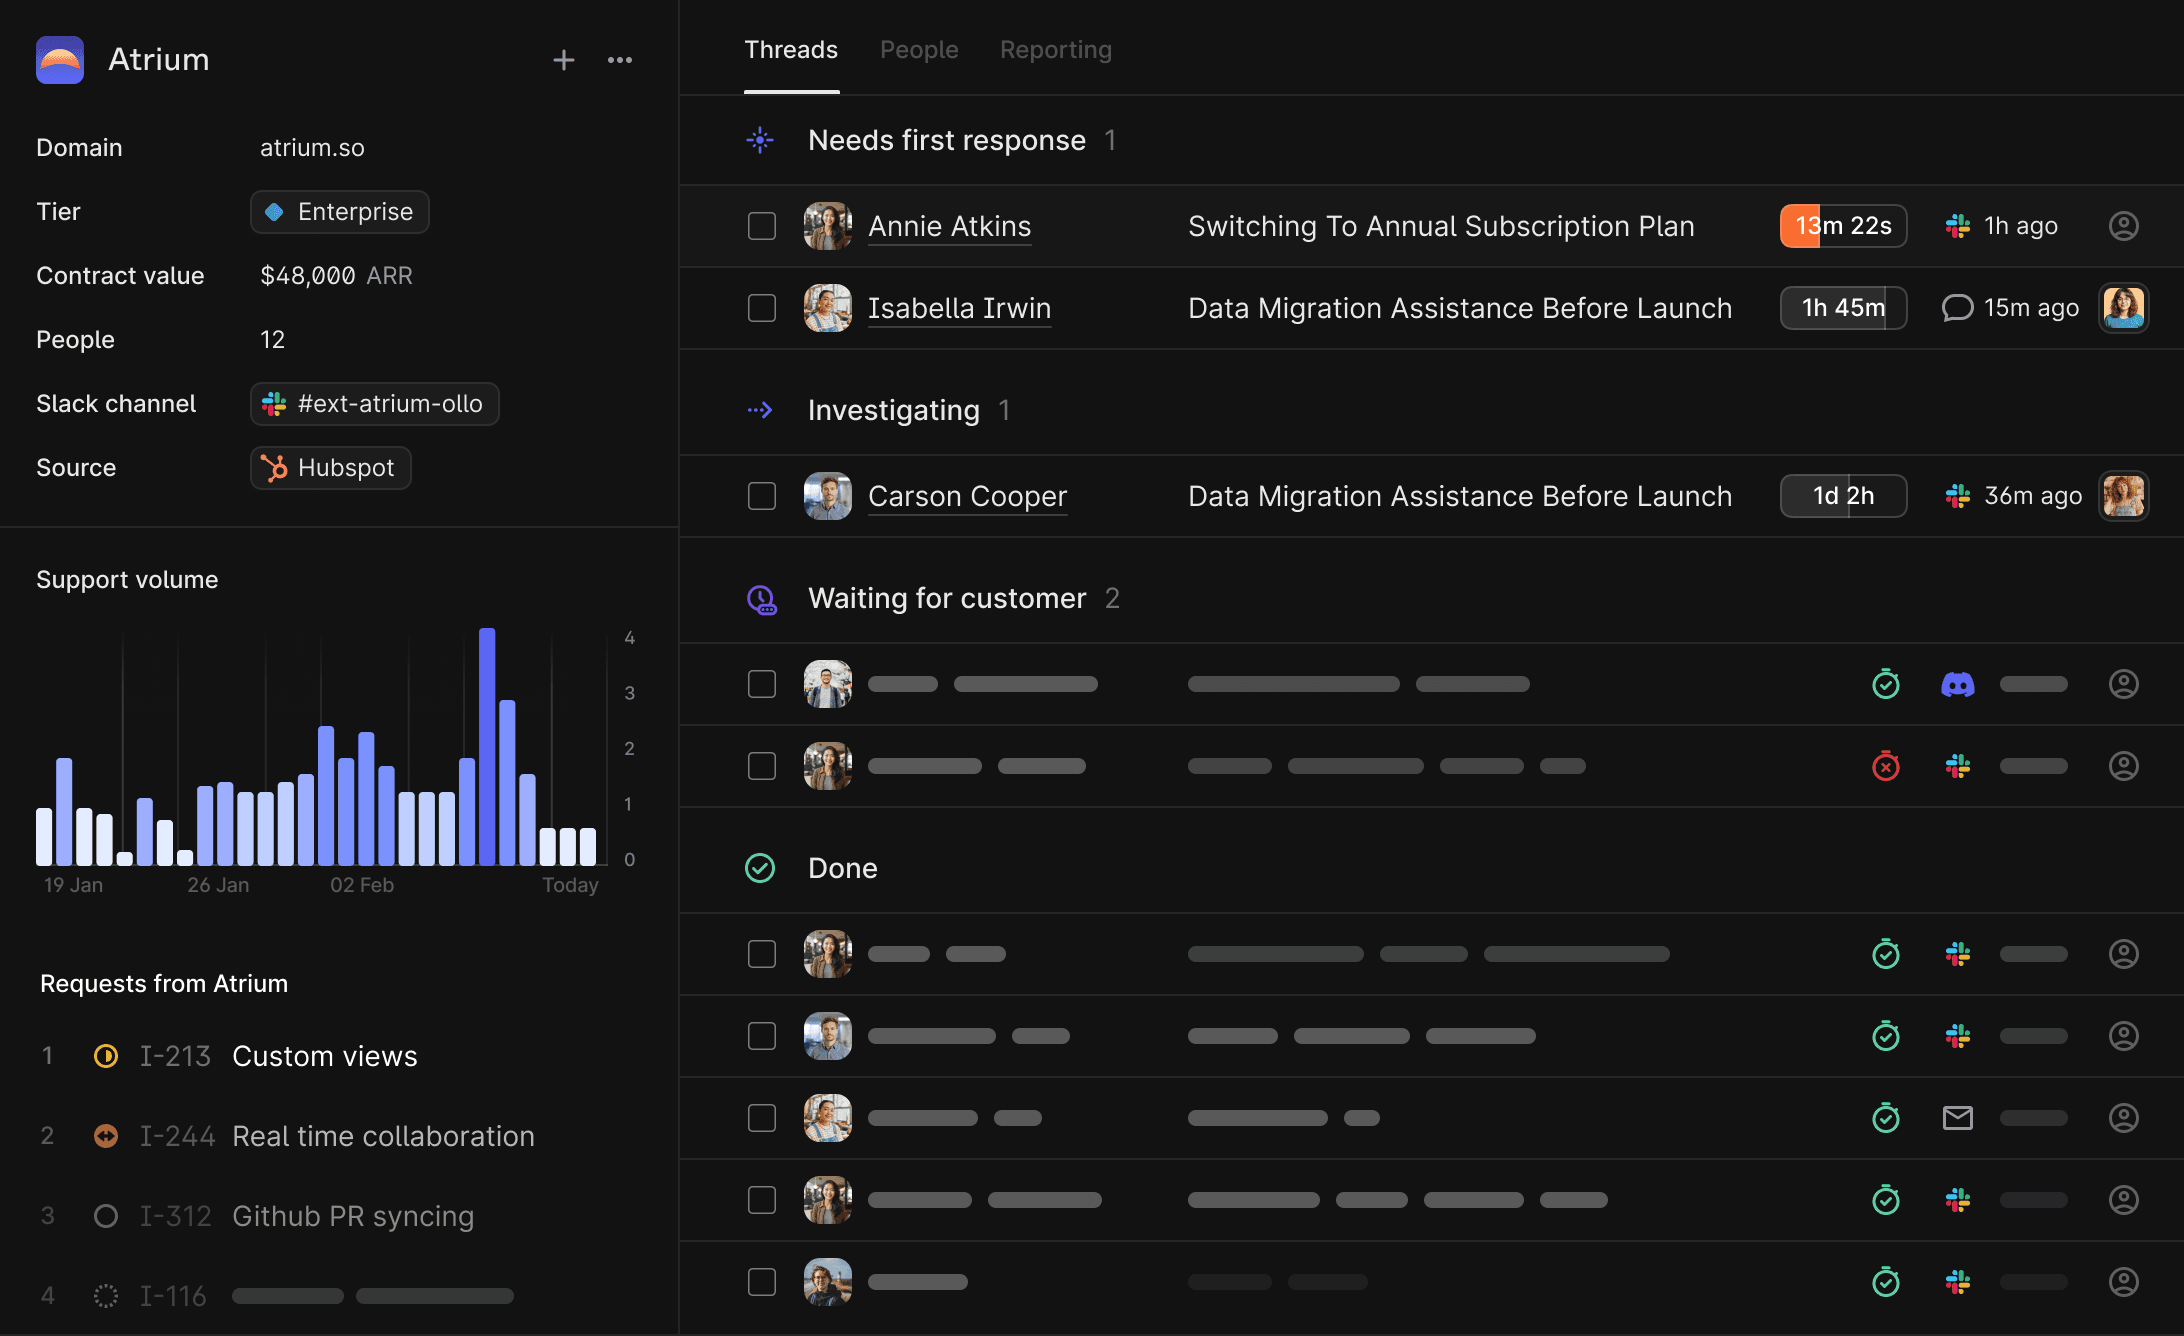
Task: Select the Isabella Irwin thread checkbox
Action: (762, 308)
